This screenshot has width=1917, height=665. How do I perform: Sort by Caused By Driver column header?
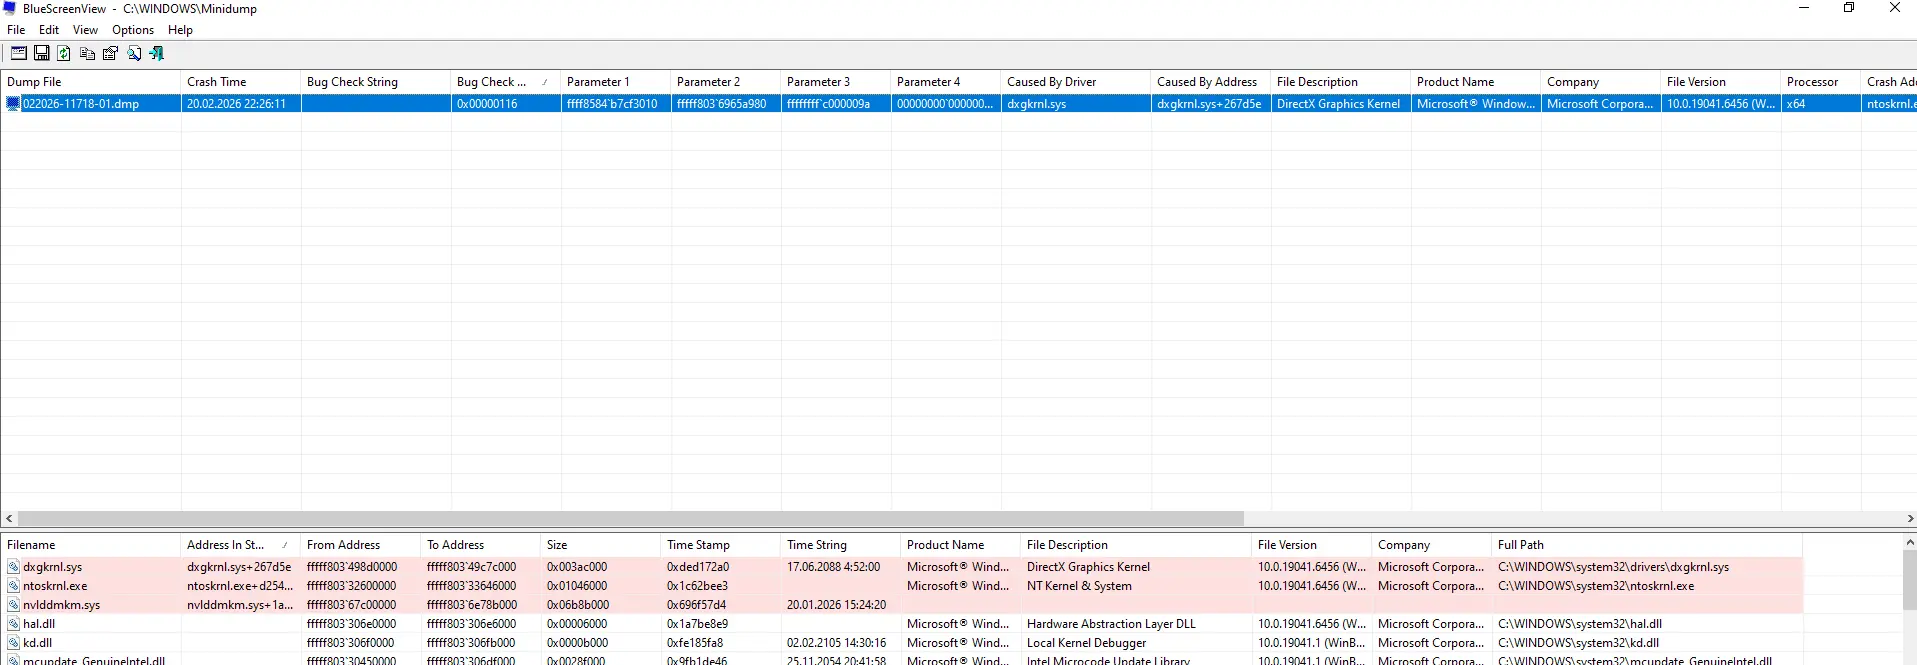pos(1051,82)
